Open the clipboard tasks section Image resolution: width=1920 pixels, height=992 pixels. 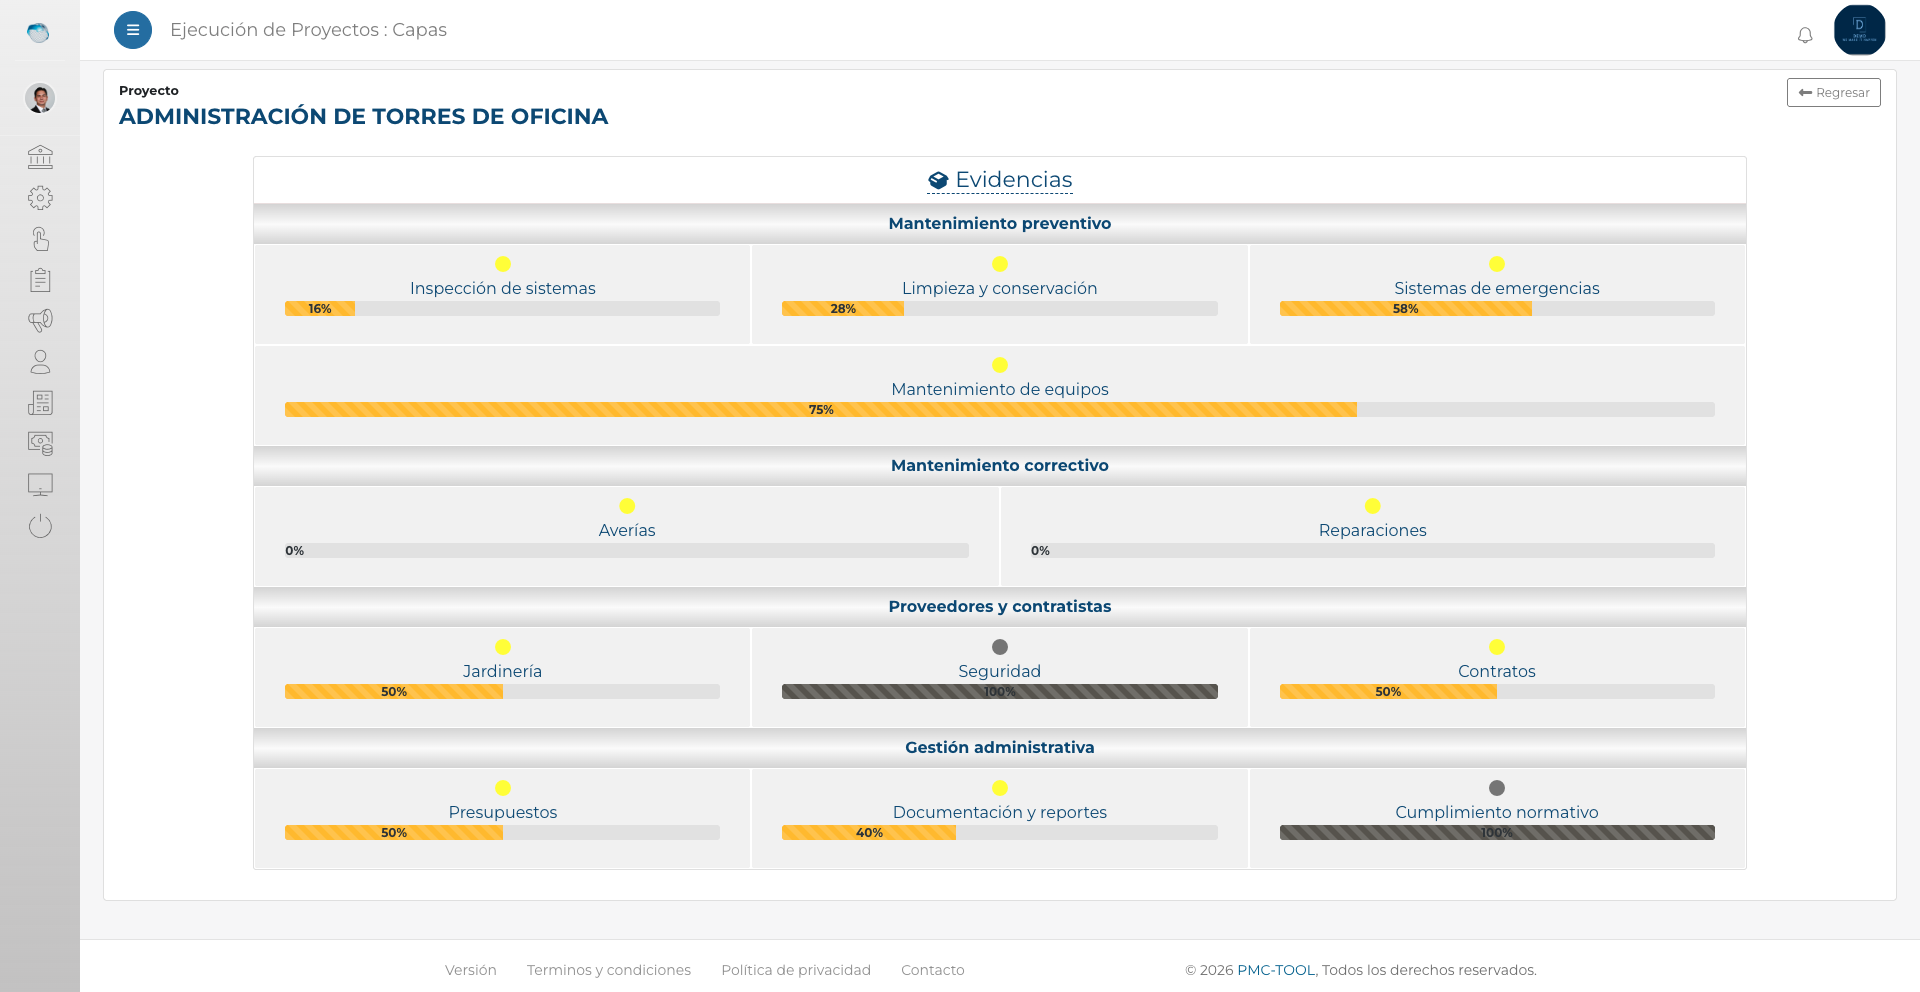coord(40,280)
